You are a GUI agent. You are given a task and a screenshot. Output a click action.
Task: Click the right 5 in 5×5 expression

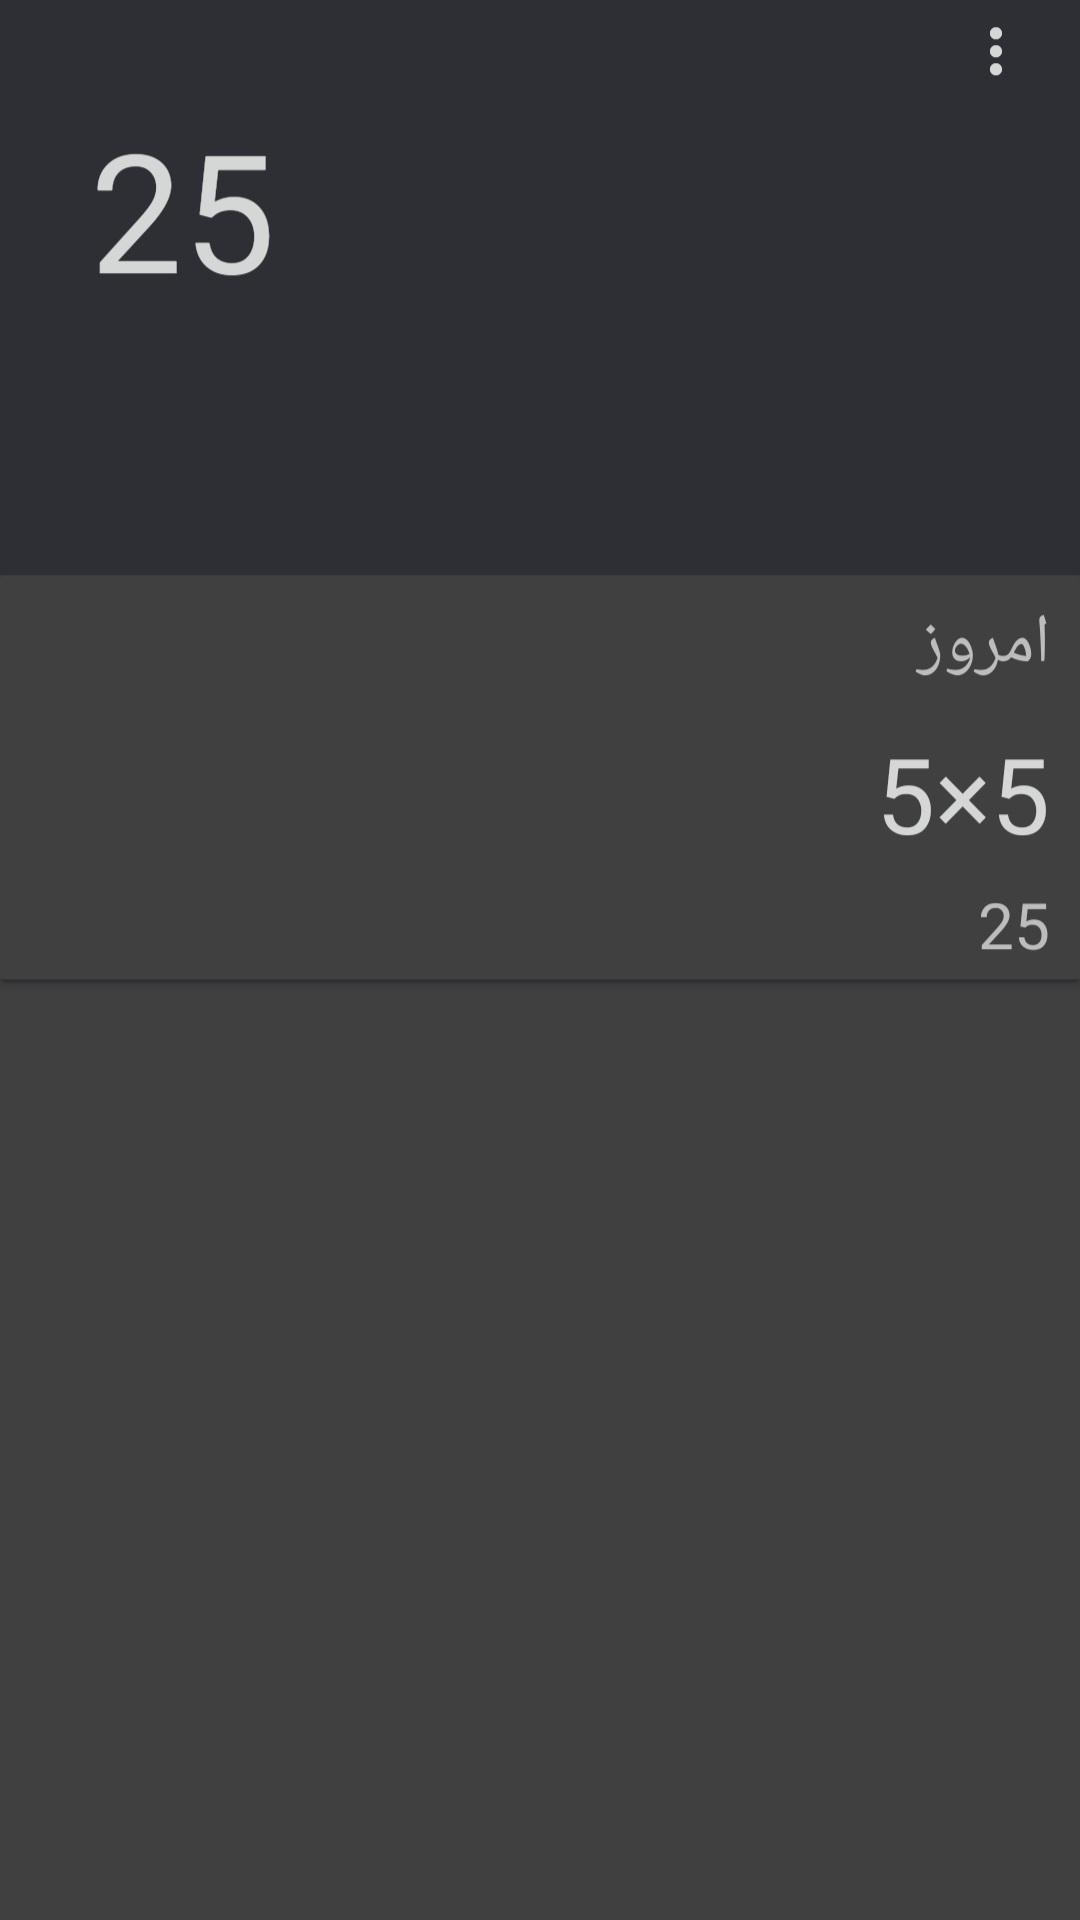pos(1022,798)
